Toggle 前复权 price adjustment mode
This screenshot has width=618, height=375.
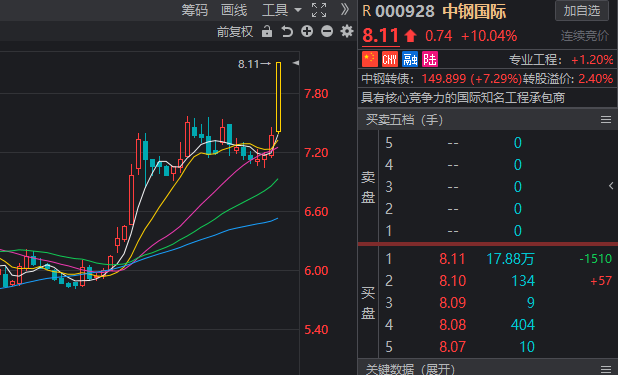click(x=235, y=32)
